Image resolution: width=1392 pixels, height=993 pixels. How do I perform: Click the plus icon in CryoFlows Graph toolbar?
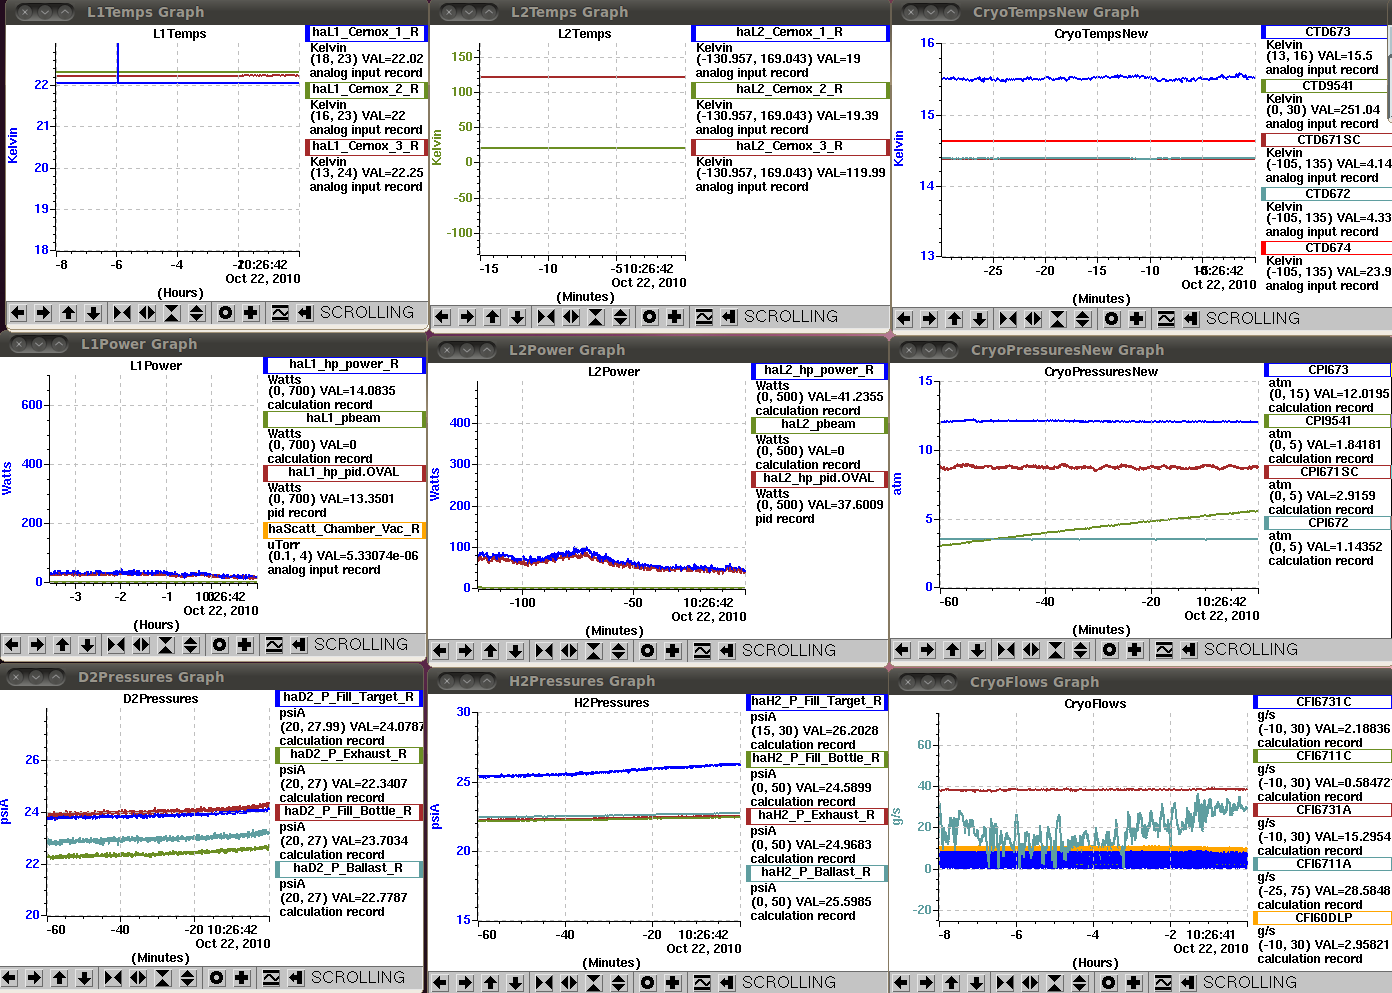[1134, 983]
